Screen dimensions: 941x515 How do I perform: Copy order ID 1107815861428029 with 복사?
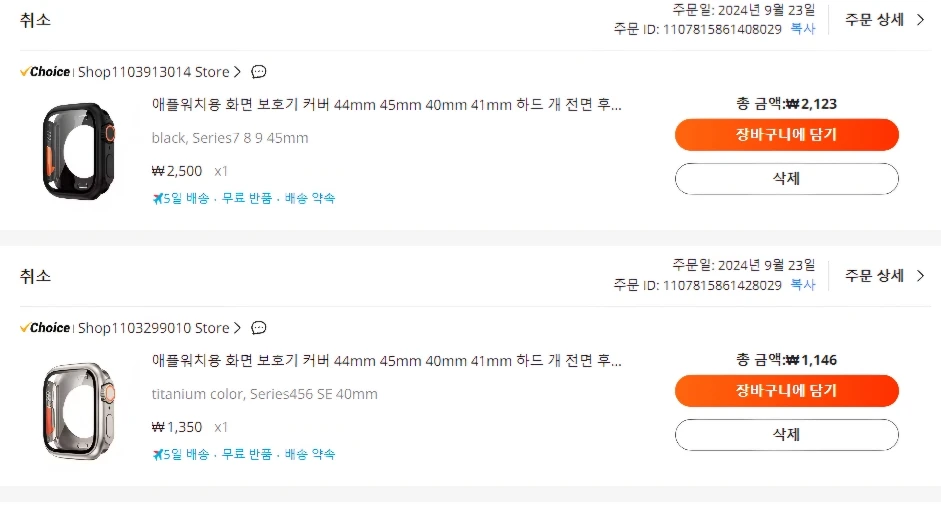click(803, 285)
